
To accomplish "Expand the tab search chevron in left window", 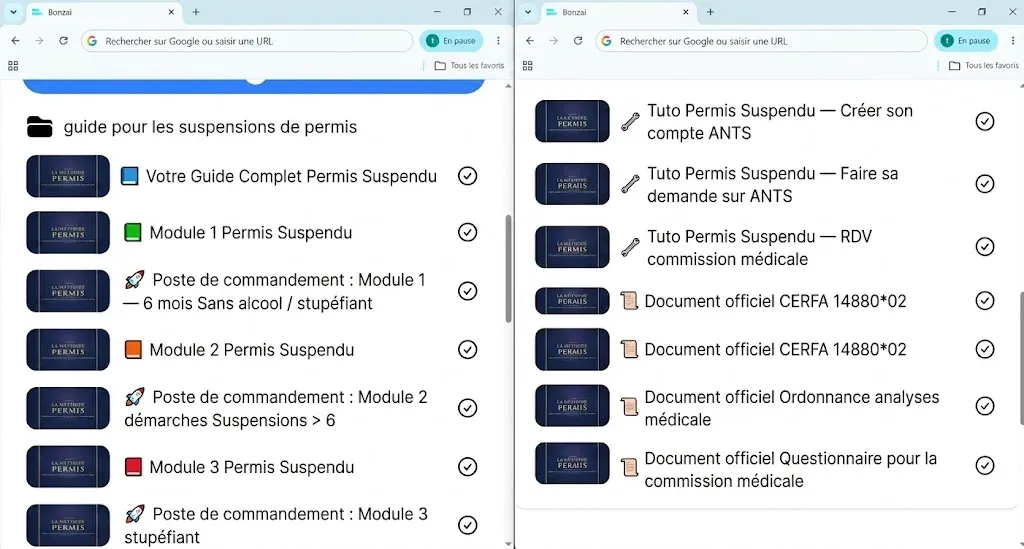I will tap(13, 12).
